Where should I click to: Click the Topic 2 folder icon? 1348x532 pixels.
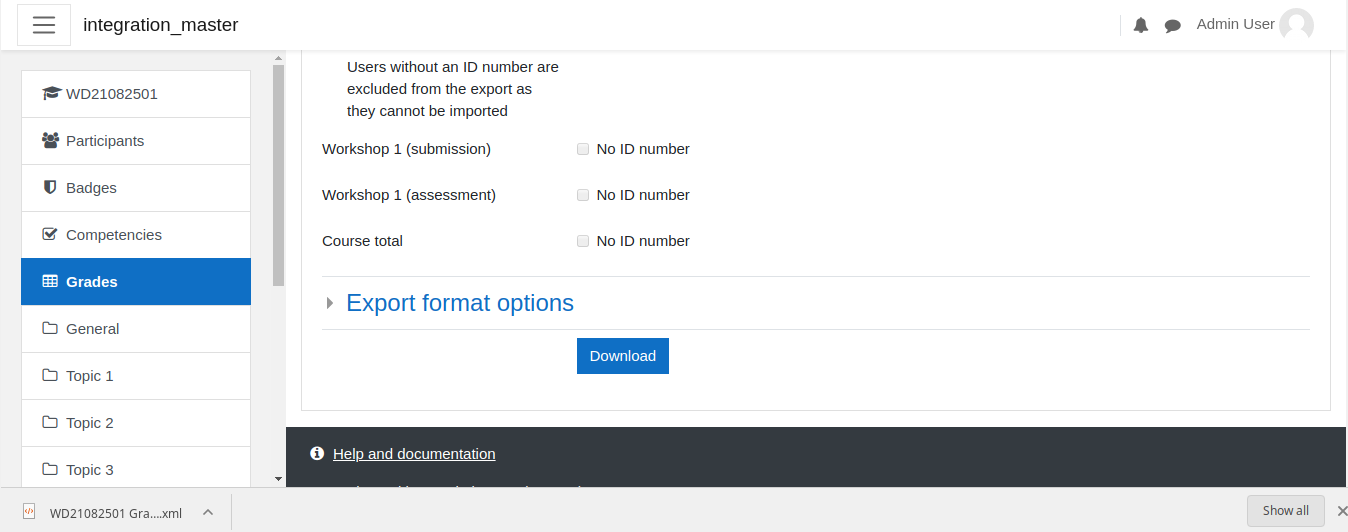click(50, 423)
